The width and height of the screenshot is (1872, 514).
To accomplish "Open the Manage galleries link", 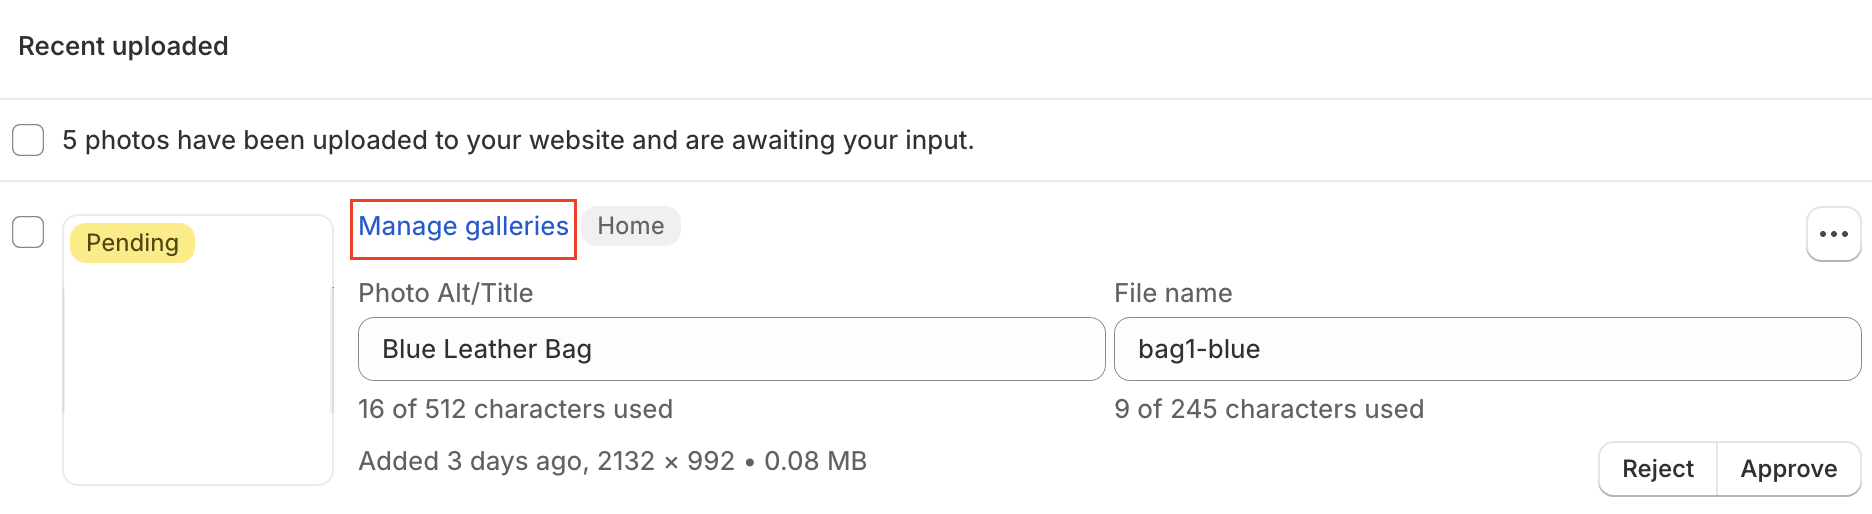I will coord(463,227).
